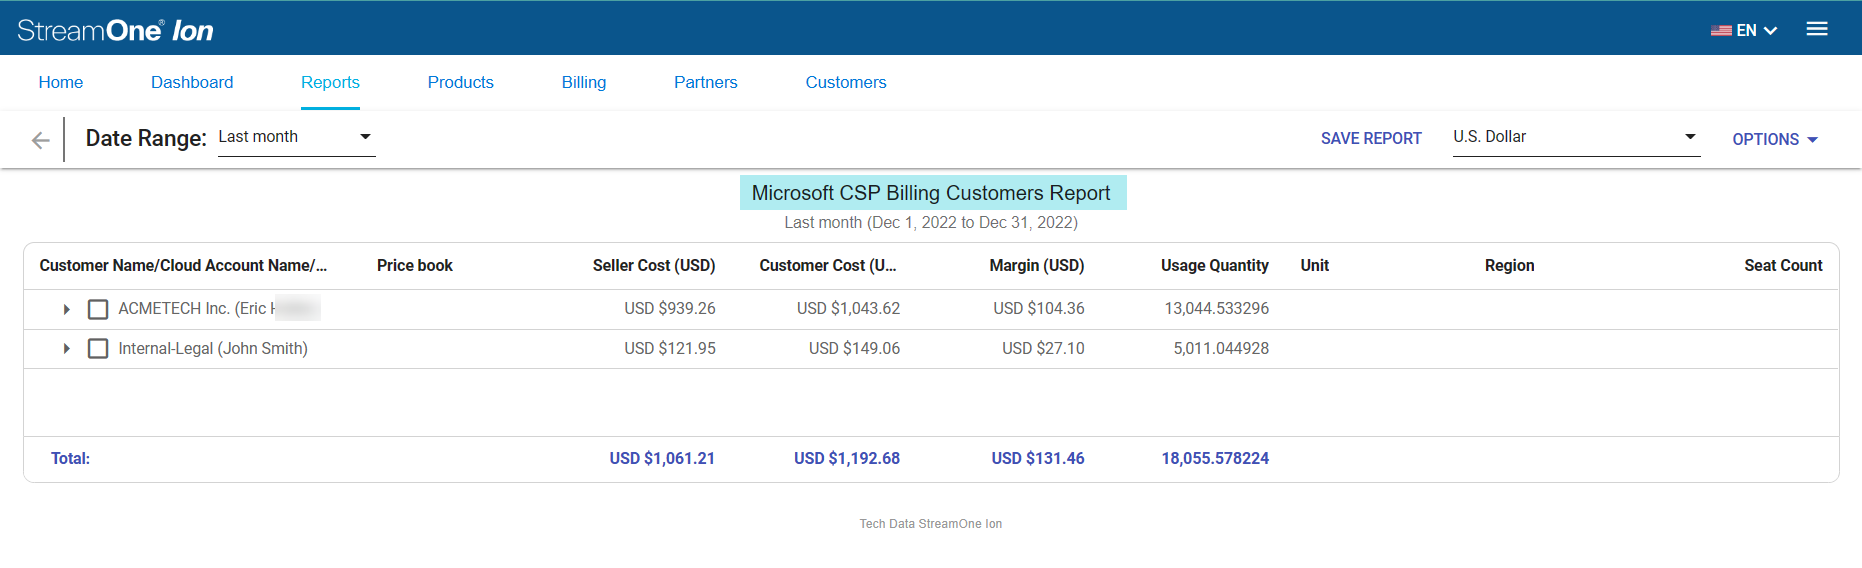Click the Unit column header
This screenshot has height=568, width=1862.
(1315, 266)
